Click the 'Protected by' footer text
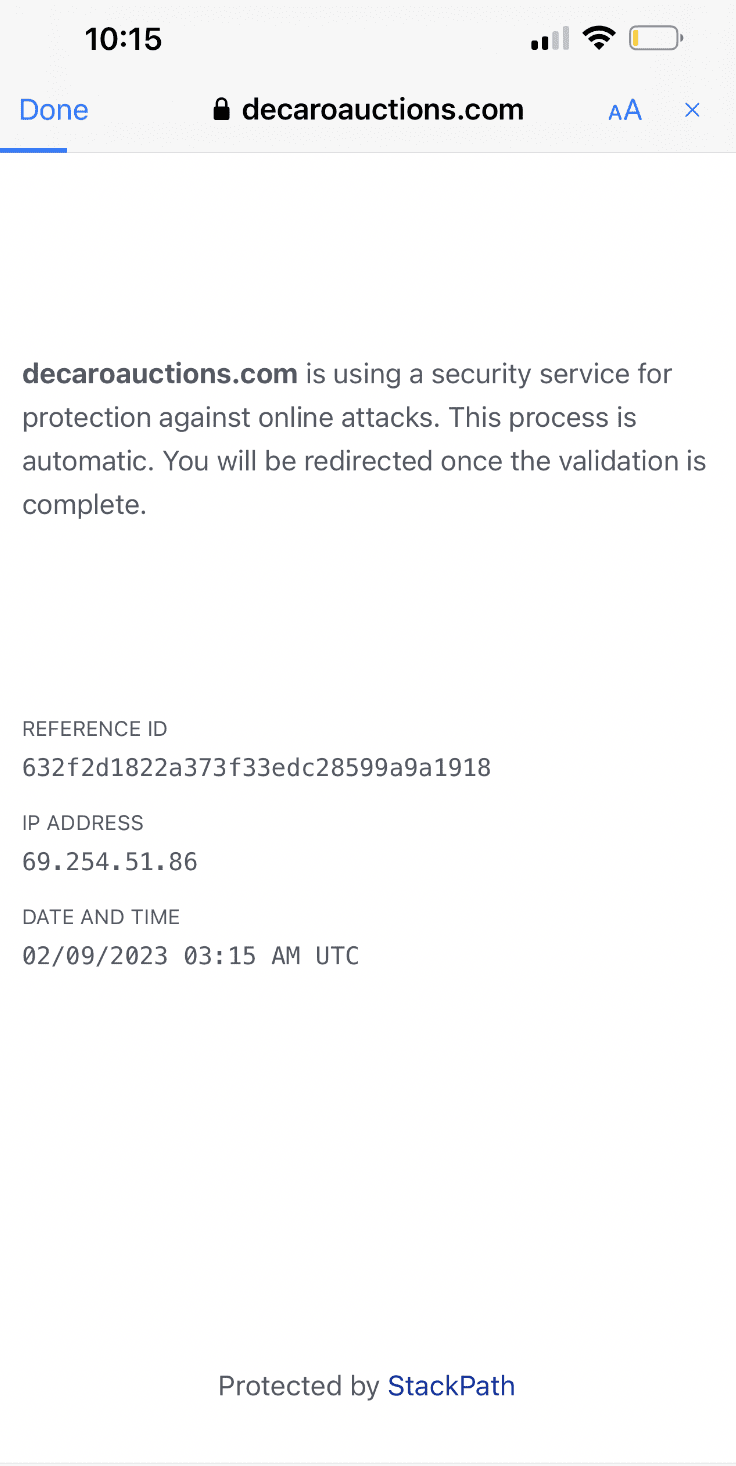736x1466 pixels. point(299,1386)
